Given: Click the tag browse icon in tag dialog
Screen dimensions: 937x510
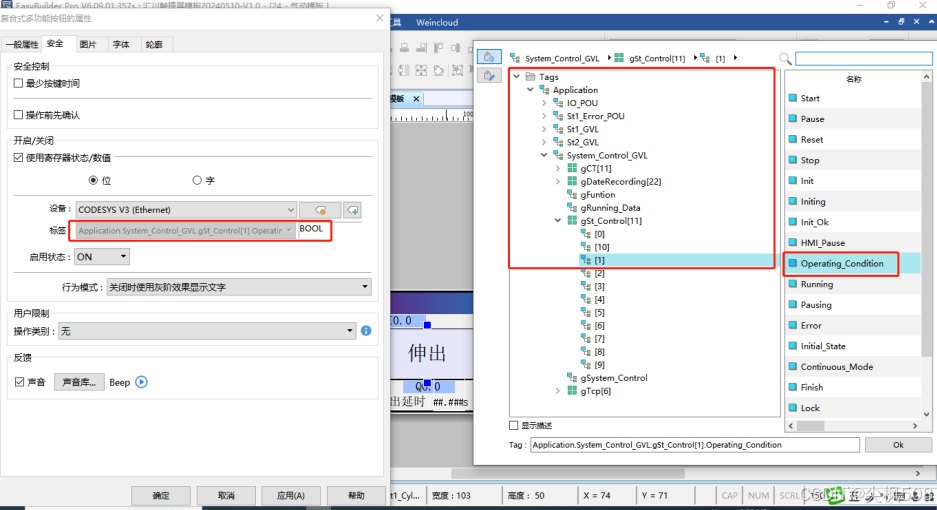Looking at the screenshot, I should coord(489,56).
